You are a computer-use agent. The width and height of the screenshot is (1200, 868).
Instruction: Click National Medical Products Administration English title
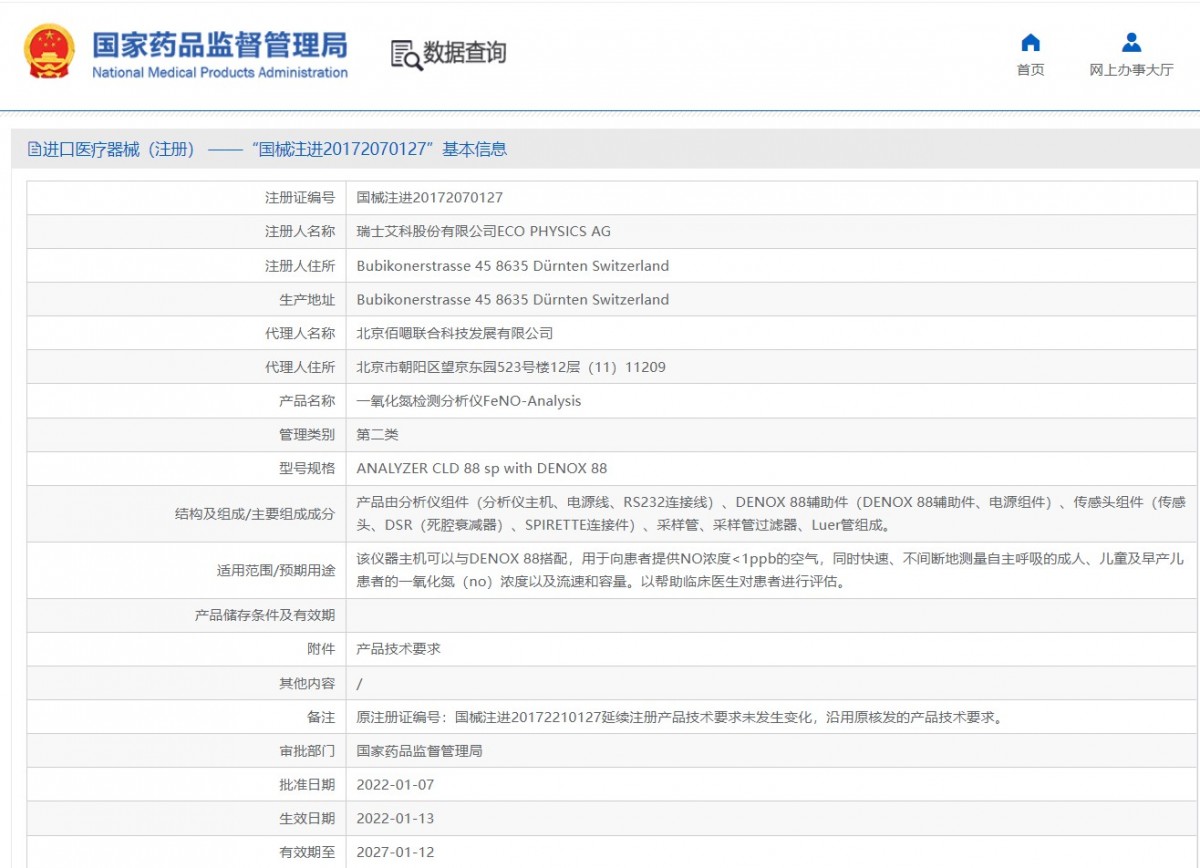click(220, 73)
